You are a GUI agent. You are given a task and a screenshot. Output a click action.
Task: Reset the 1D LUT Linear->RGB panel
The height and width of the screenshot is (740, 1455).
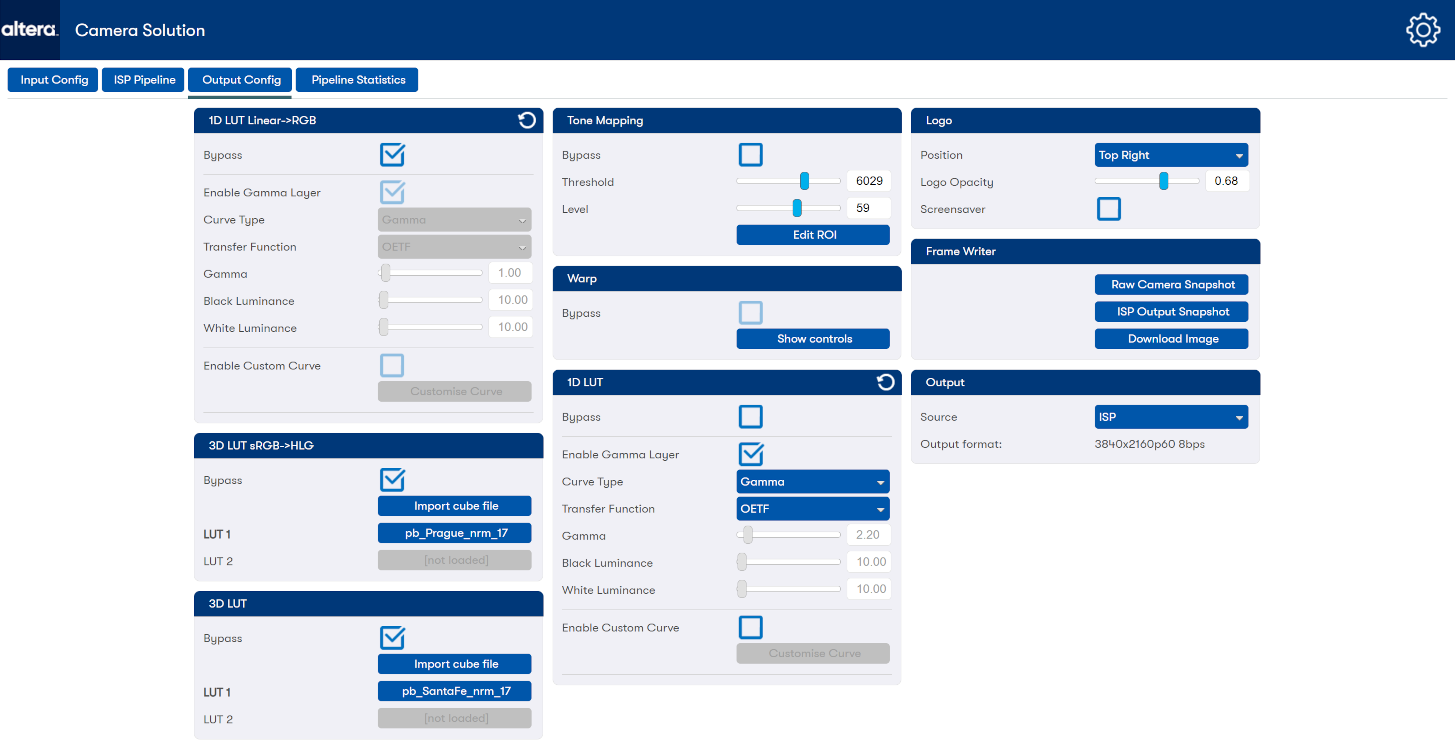click(527, 121)
